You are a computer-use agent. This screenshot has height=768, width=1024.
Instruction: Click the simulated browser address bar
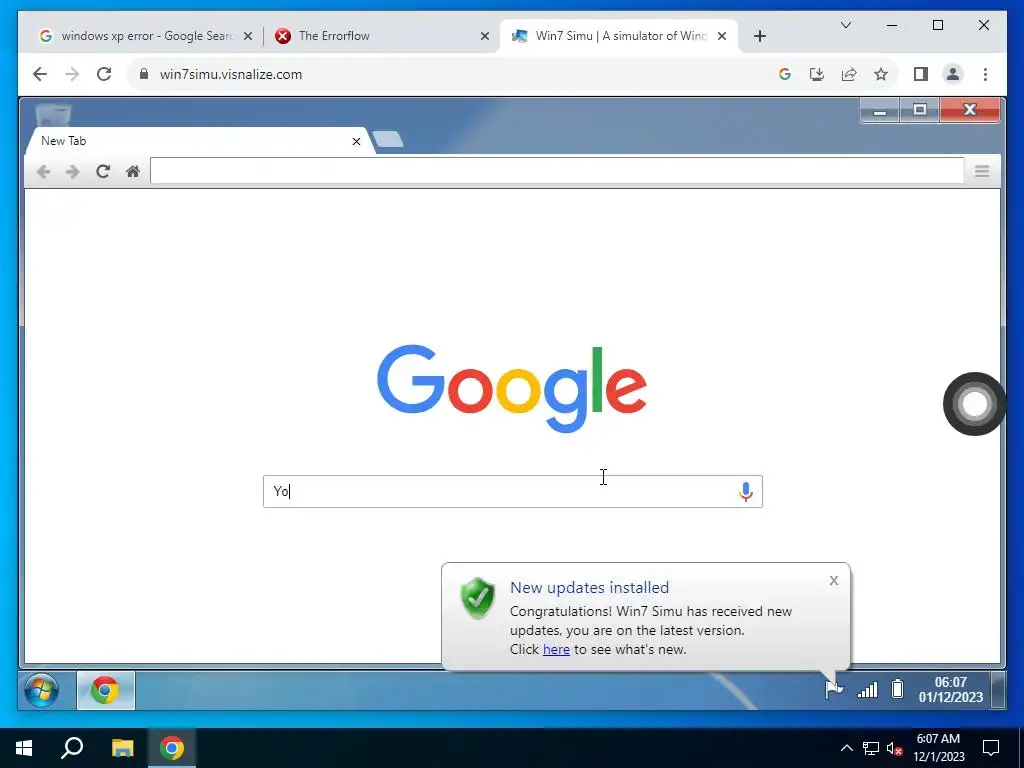point(557,171)
